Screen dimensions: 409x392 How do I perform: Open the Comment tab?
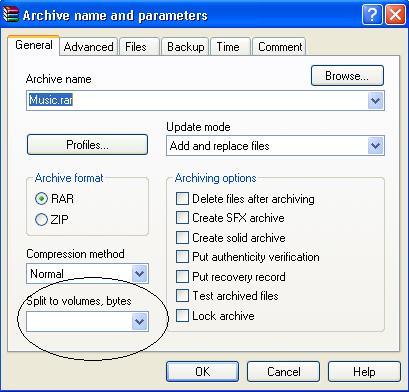tap(279, 47)
